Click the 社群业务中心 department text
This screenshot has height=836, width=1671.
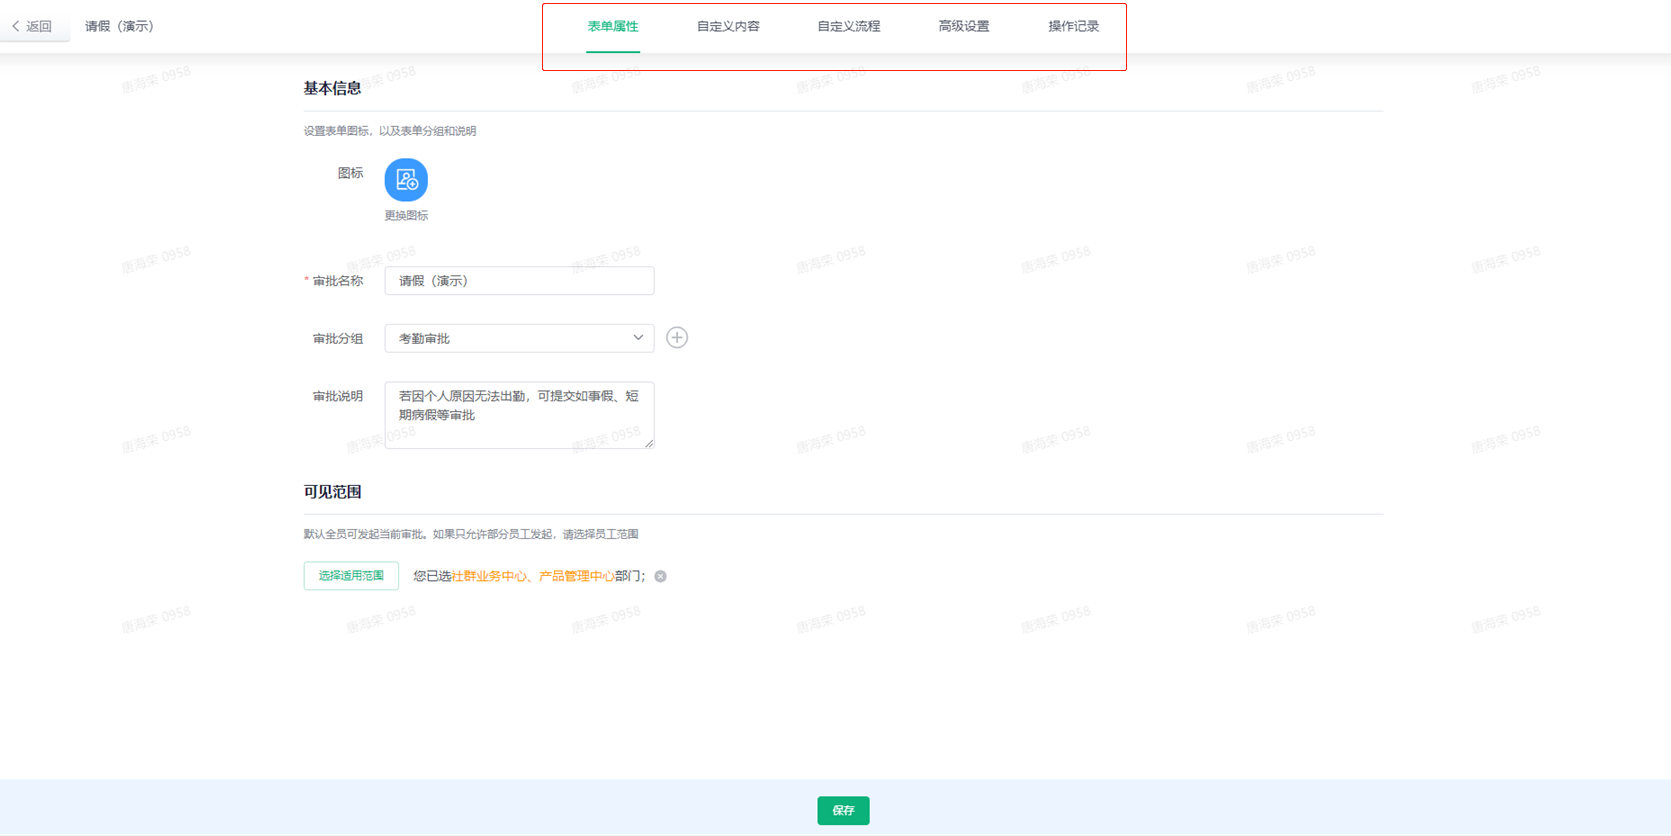point(489,576)
